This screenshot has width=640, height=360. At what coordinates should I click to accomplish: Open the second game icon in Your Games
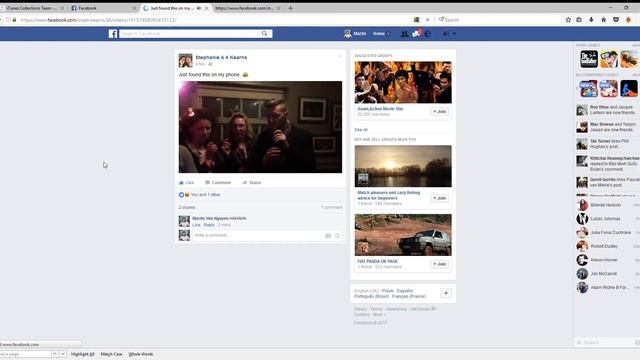coord(609,59)
